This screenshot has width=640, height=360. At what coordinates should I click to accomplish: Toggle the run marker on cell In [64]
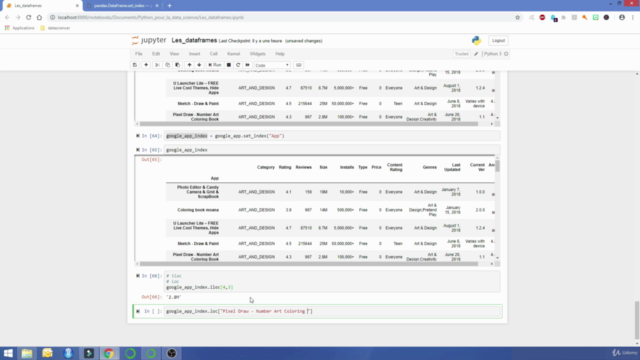click(x=138, y=136)
